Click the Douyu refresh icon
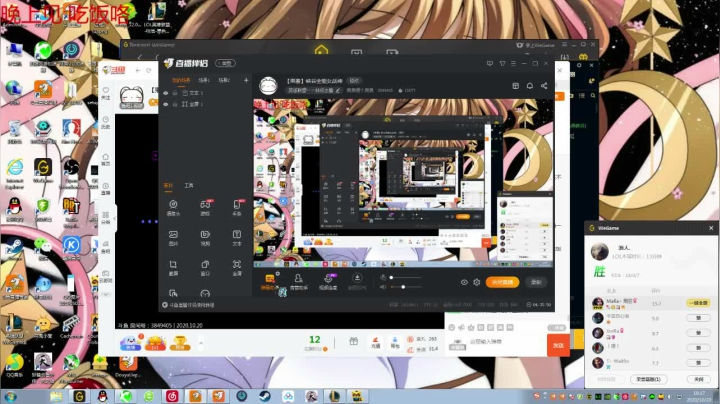Image resolution: width=720 pixels, height=404 pixels. [149, 70]
